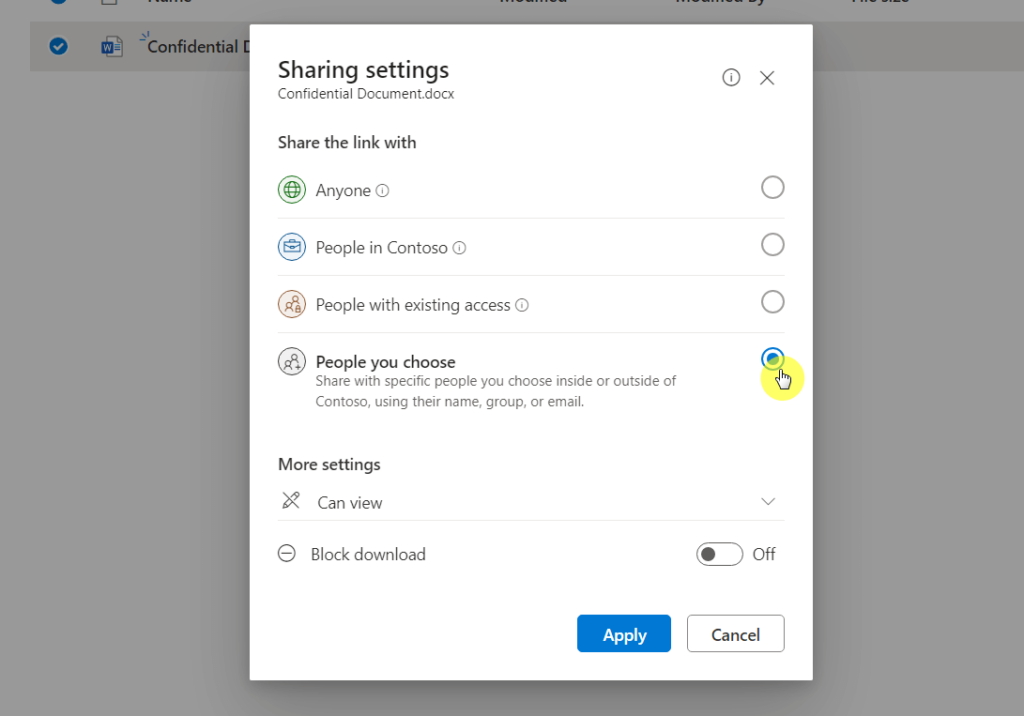1024x716 pixels.
Task: Click the info icon next to People in Contoso
Action: (460, 248)
